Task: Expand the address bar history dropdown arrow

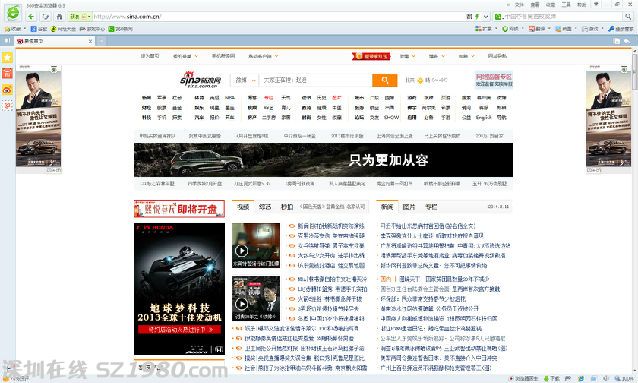Action: pyautogui.click(x=486, y=17)
